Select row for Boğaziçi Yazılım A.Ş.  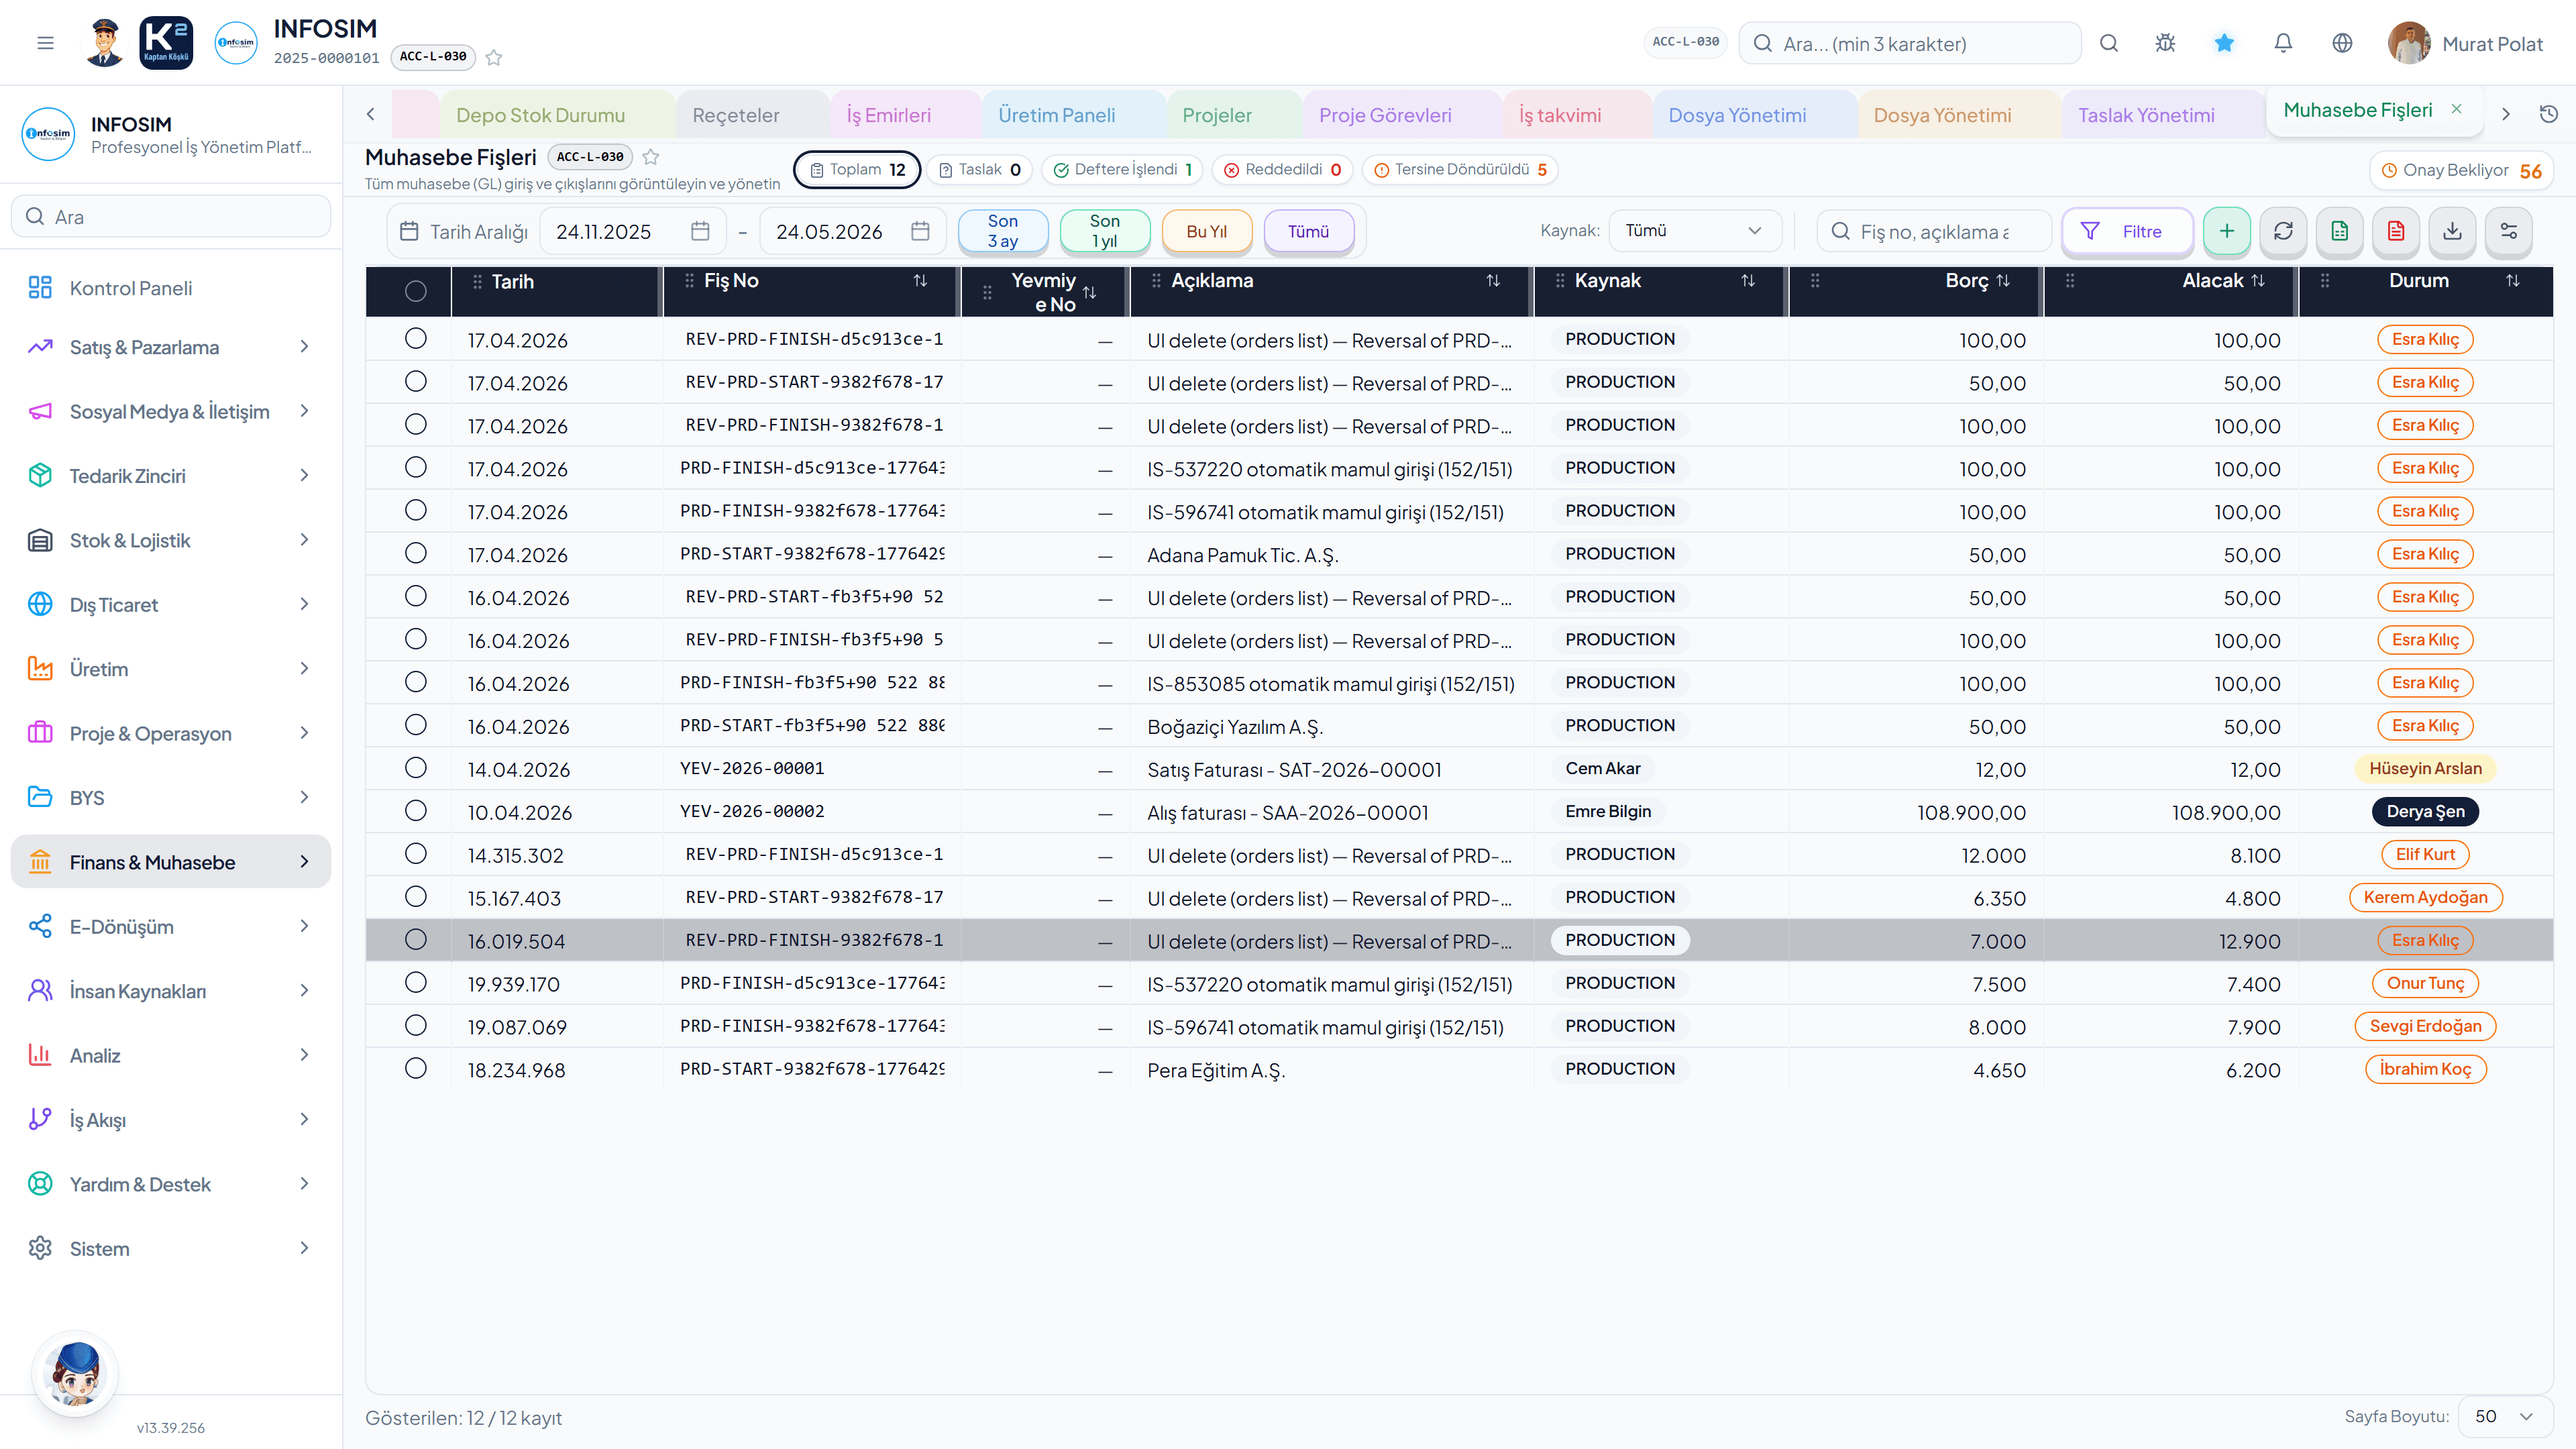(x=416, y=725)
